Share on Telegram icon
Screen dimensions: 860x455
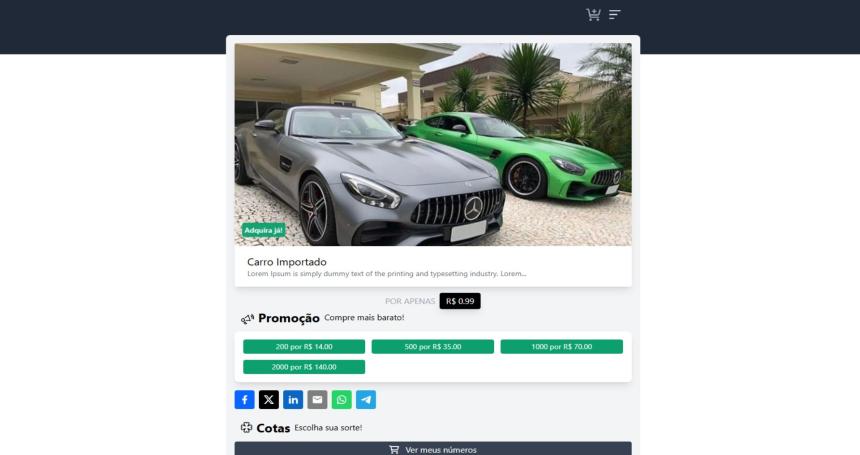pyautogui.click(x=366, y=400)
